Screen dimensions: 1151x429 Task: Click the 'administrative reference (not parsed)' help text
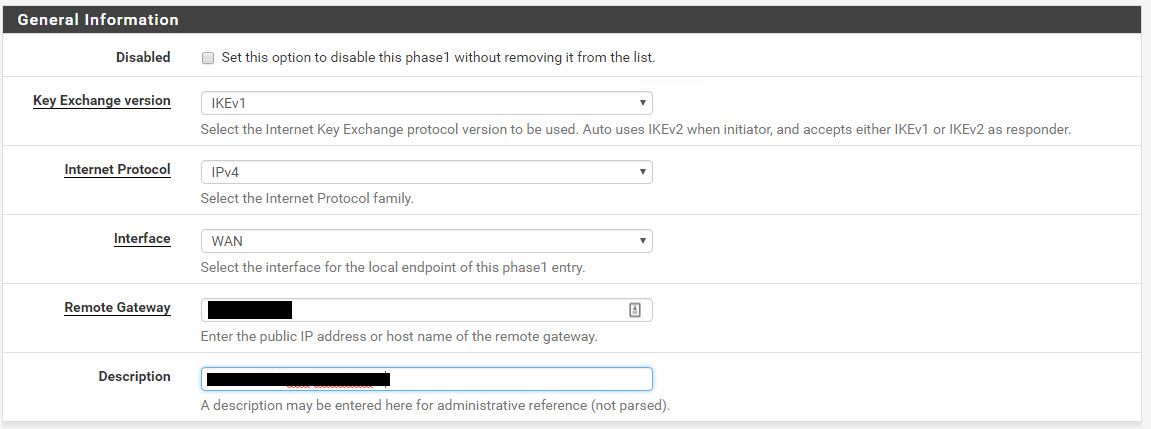(x=435, y=405)
